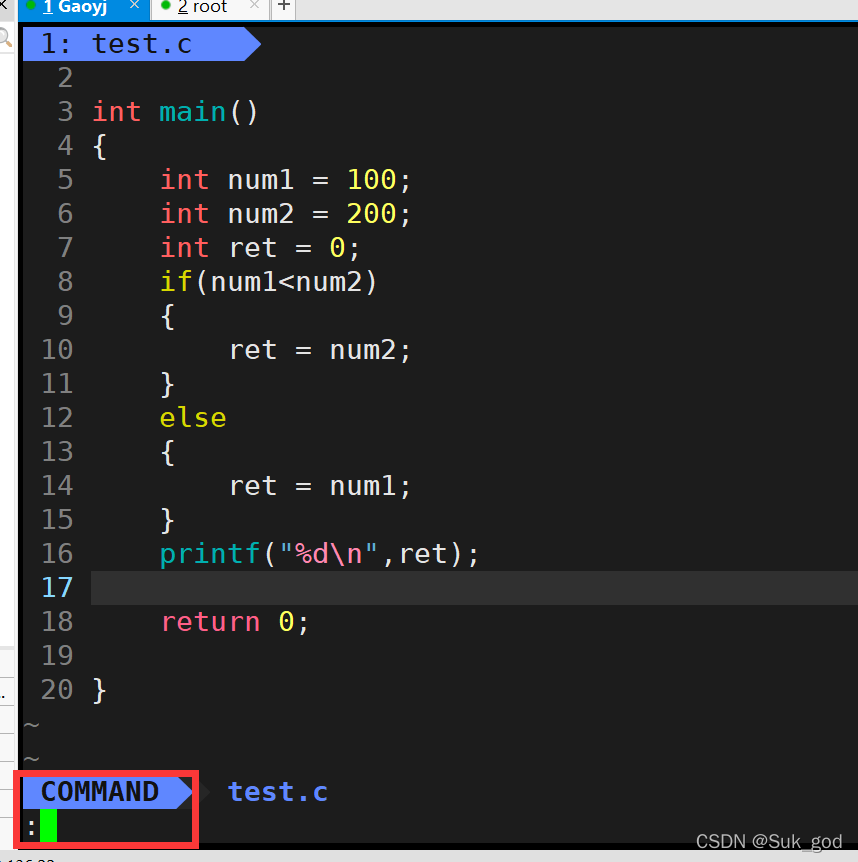Click the closing brace on line 15
This screenshot has height=862, width=858.
pos(167,521)
